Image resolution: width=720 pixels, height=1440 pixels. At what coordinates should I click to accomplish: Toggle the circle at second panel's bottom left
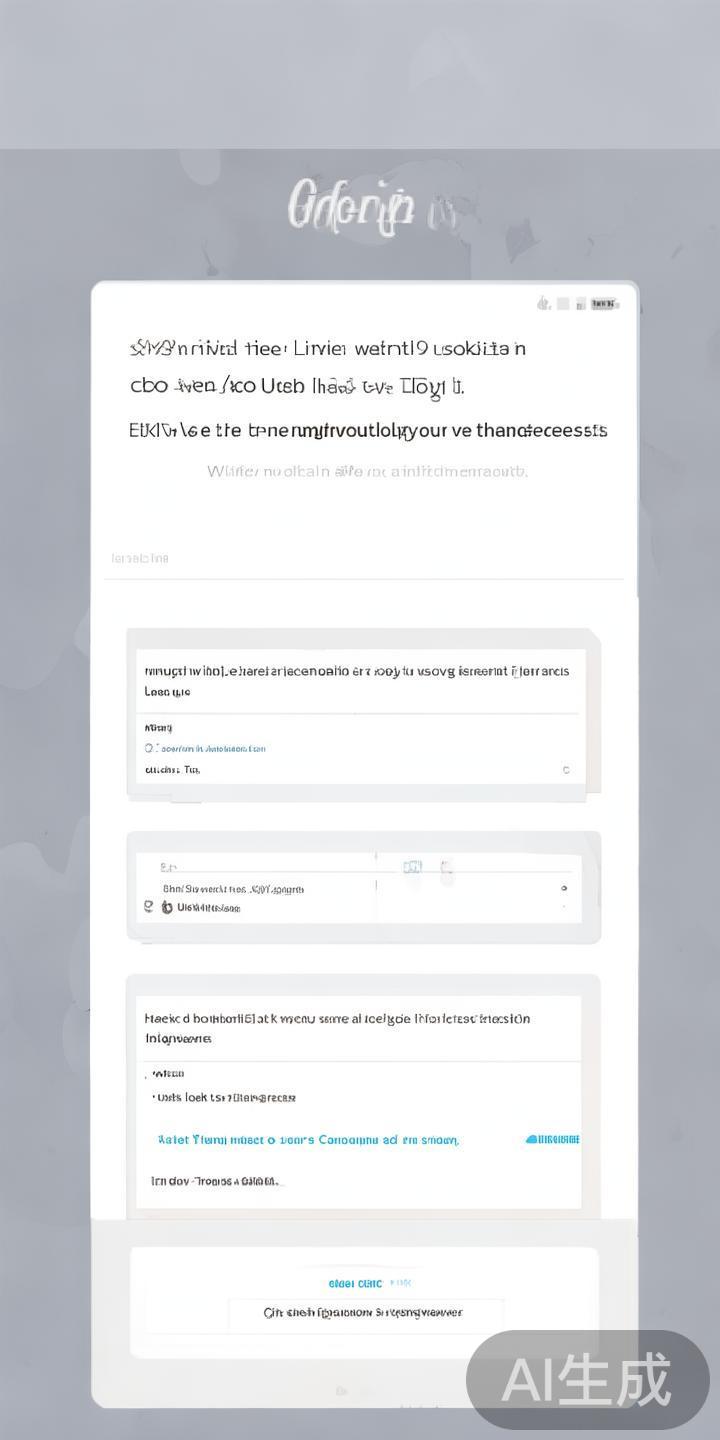[149, 906]
